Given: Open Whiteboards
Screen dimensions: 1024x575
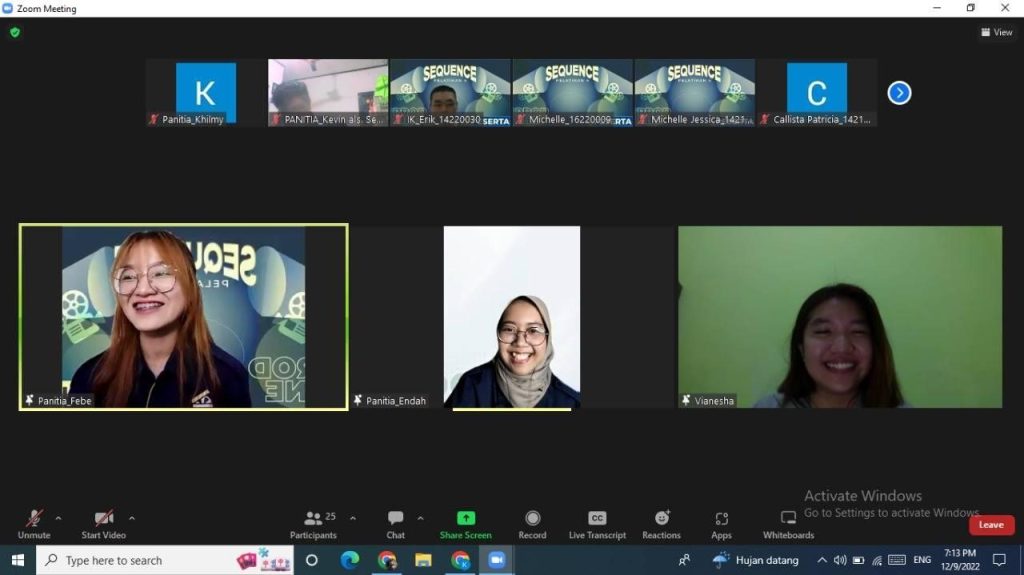Looking at the screenshot, I should point(788,525).
